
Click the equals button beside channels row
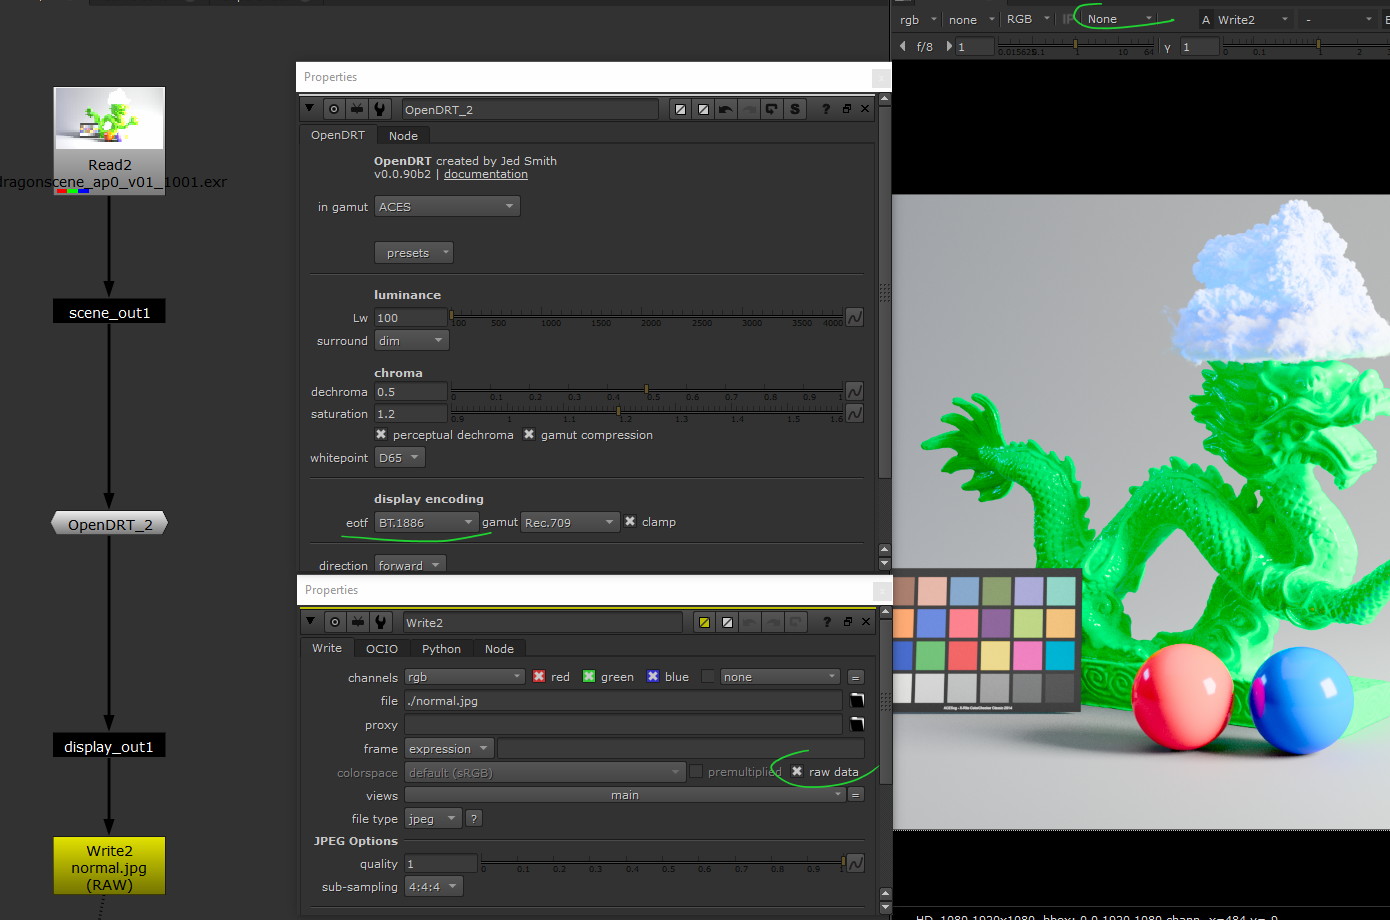(856, 677)
